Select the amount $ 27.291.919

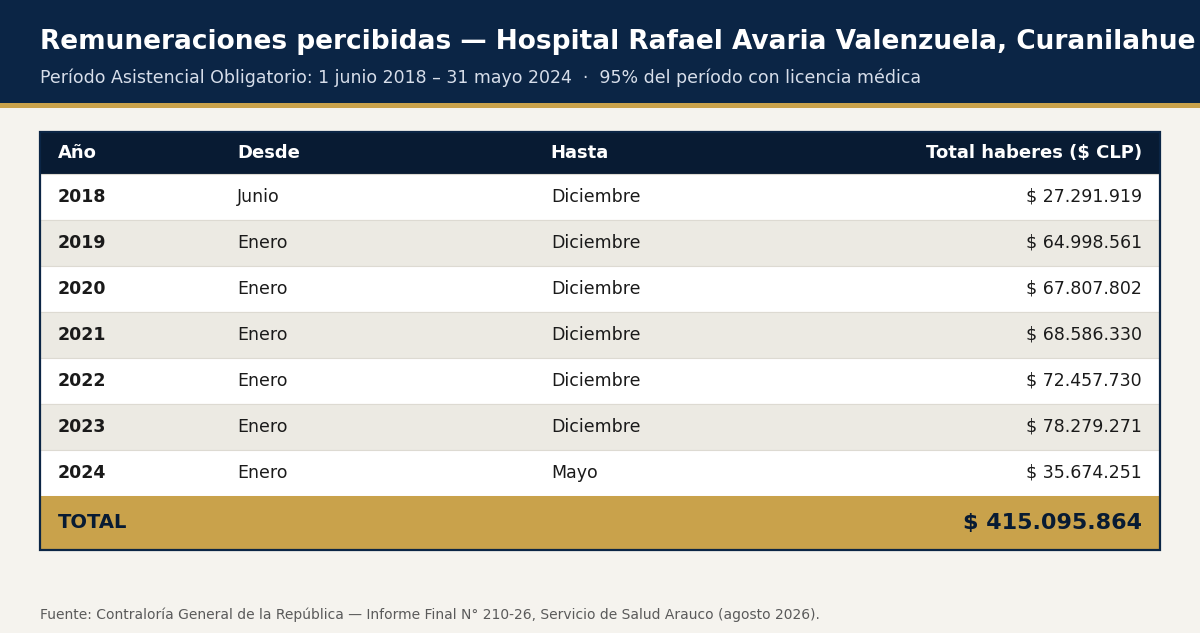click(x=1083, y=197)
